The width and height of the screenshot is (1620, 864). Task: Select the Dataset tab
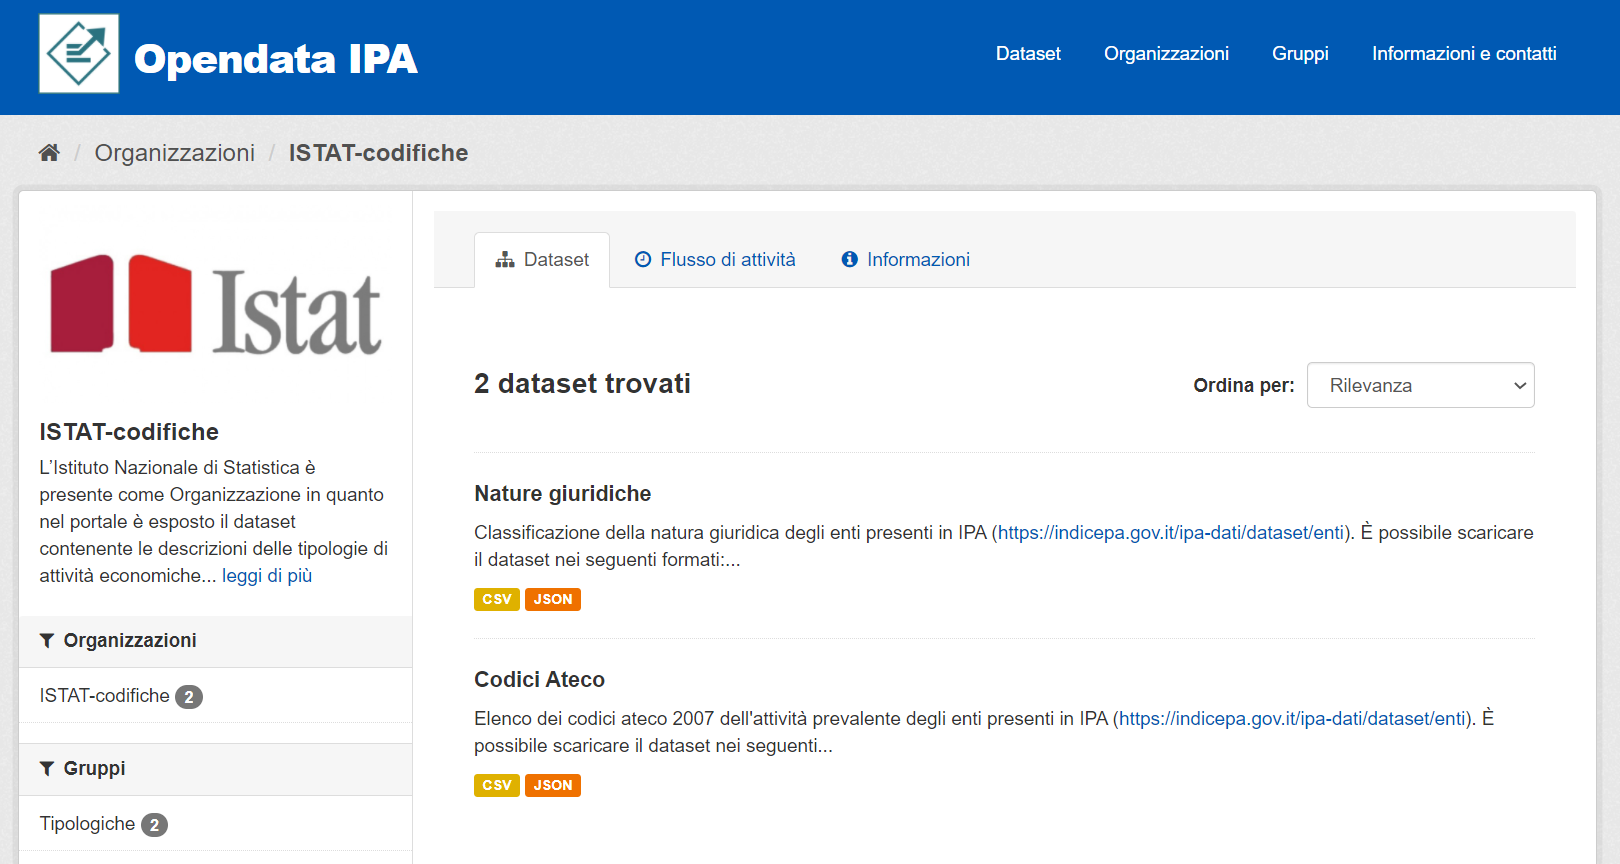pyautogui.click(x=543, y=260)
